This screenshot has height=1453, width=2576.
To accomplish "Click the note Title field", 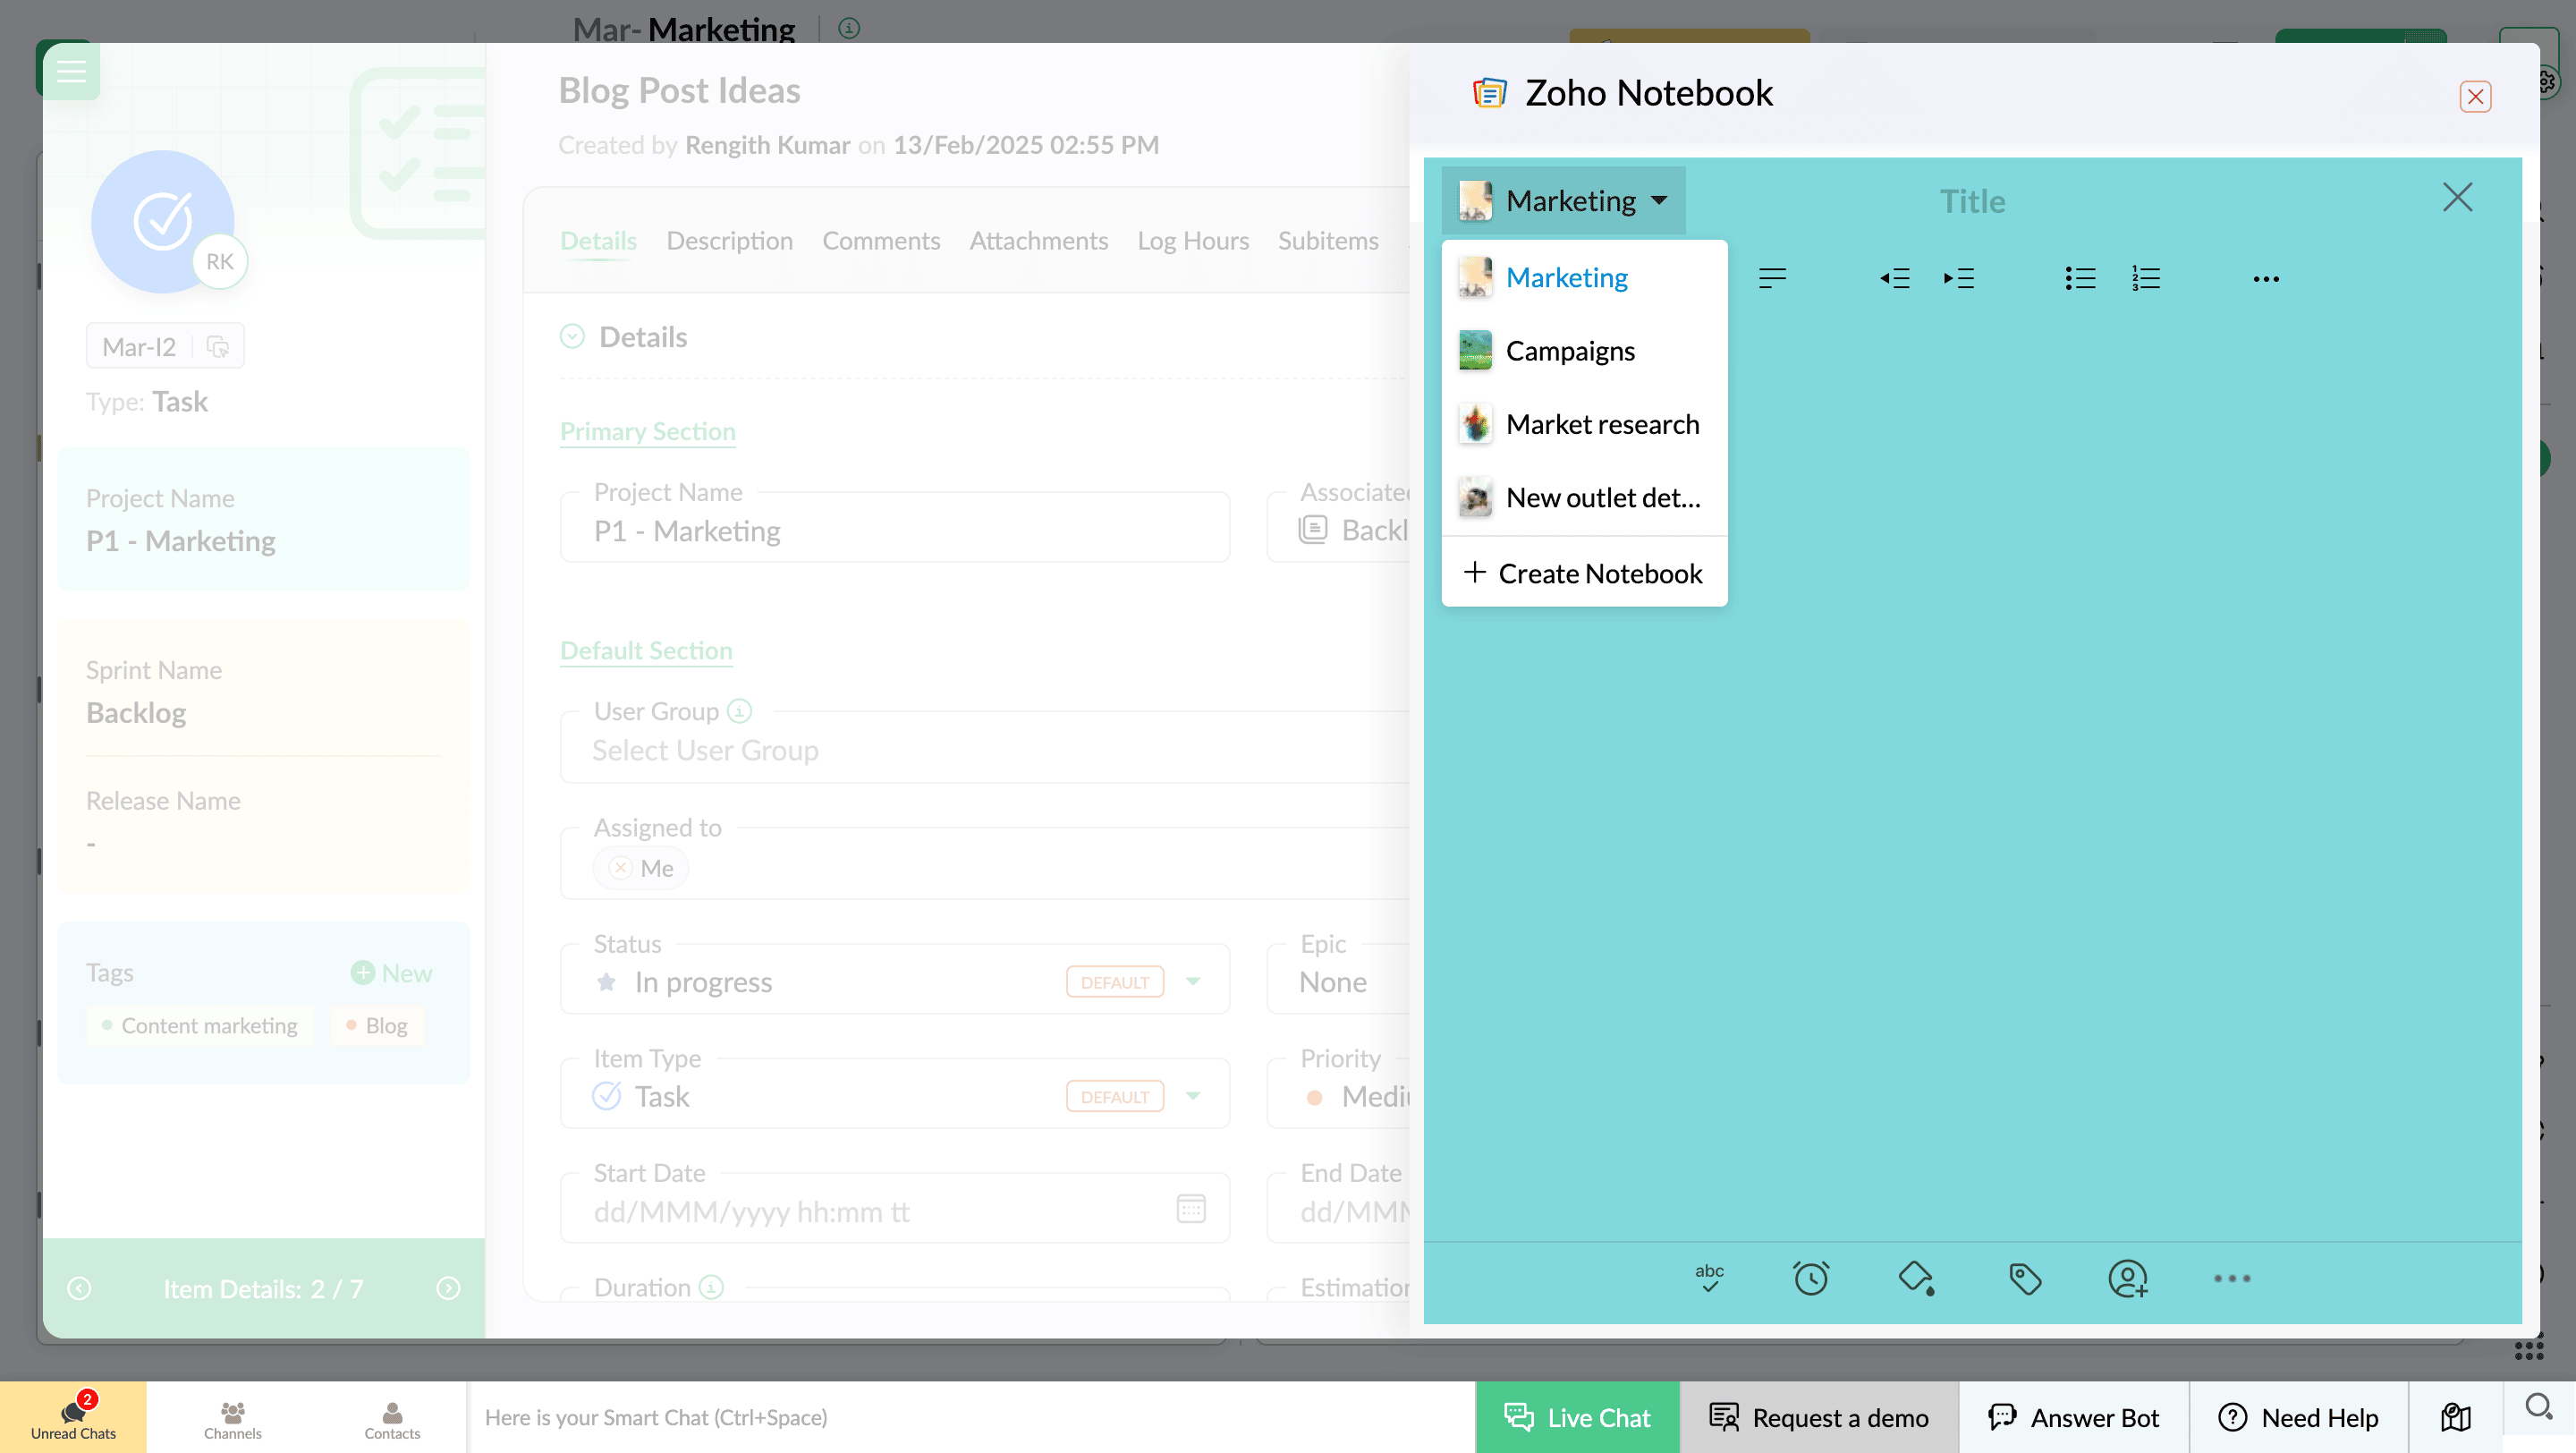I will (1972, 201).
